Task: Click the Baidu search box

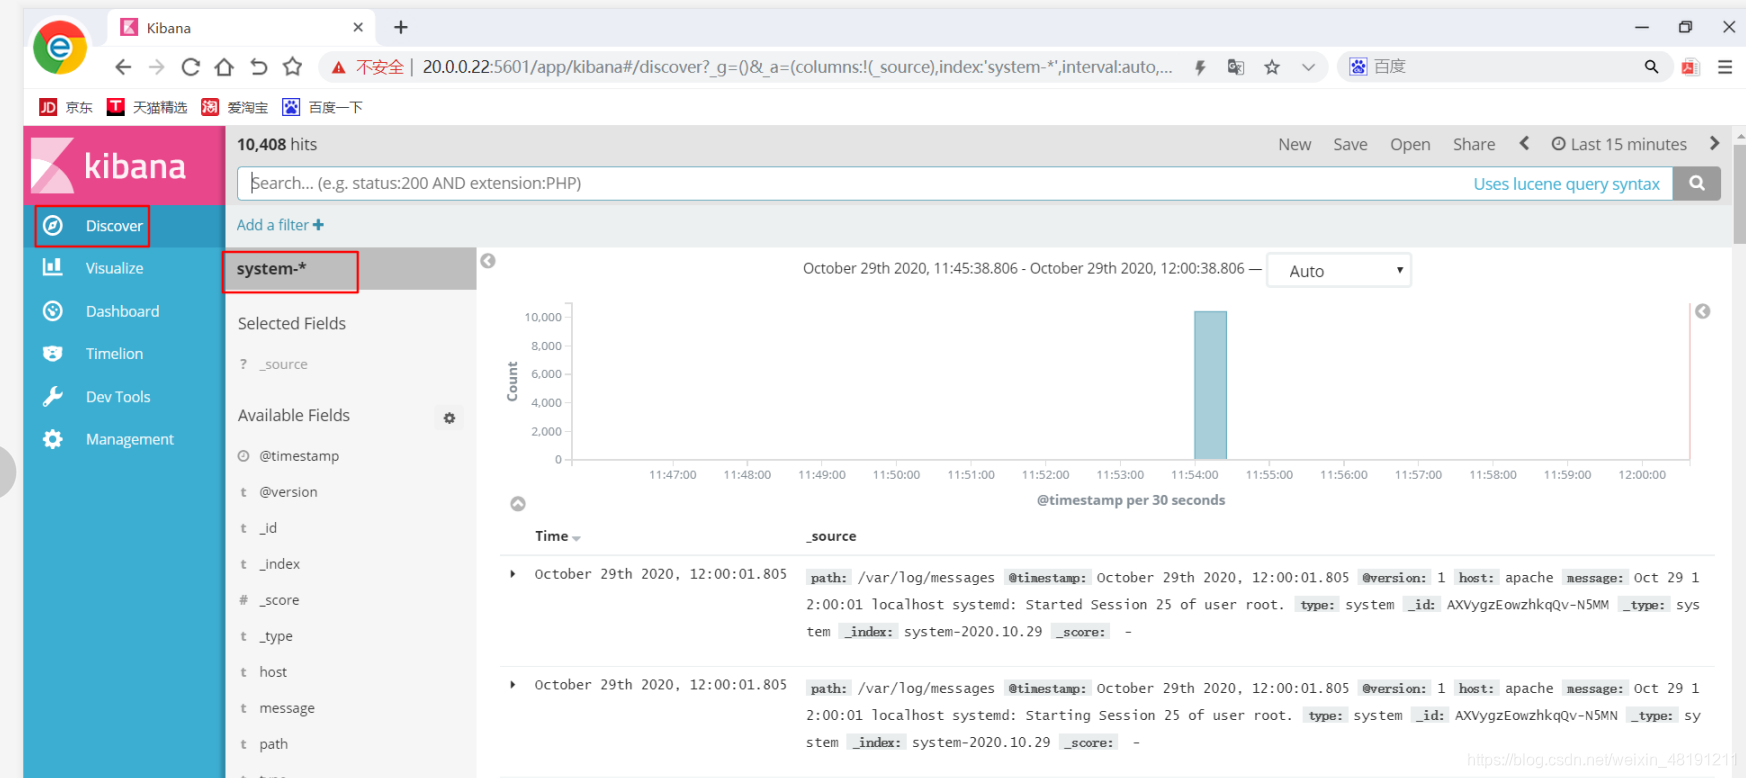Action: 1505,67
